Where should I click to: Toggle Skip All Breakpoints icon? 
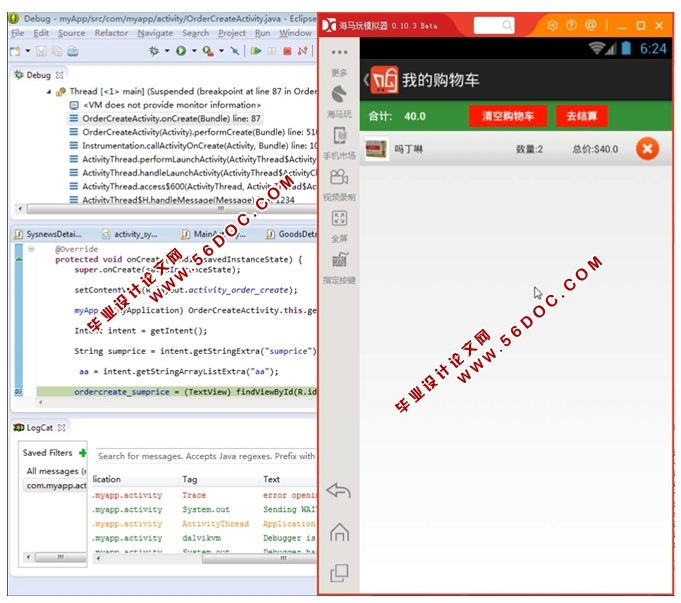coord(235,51)
